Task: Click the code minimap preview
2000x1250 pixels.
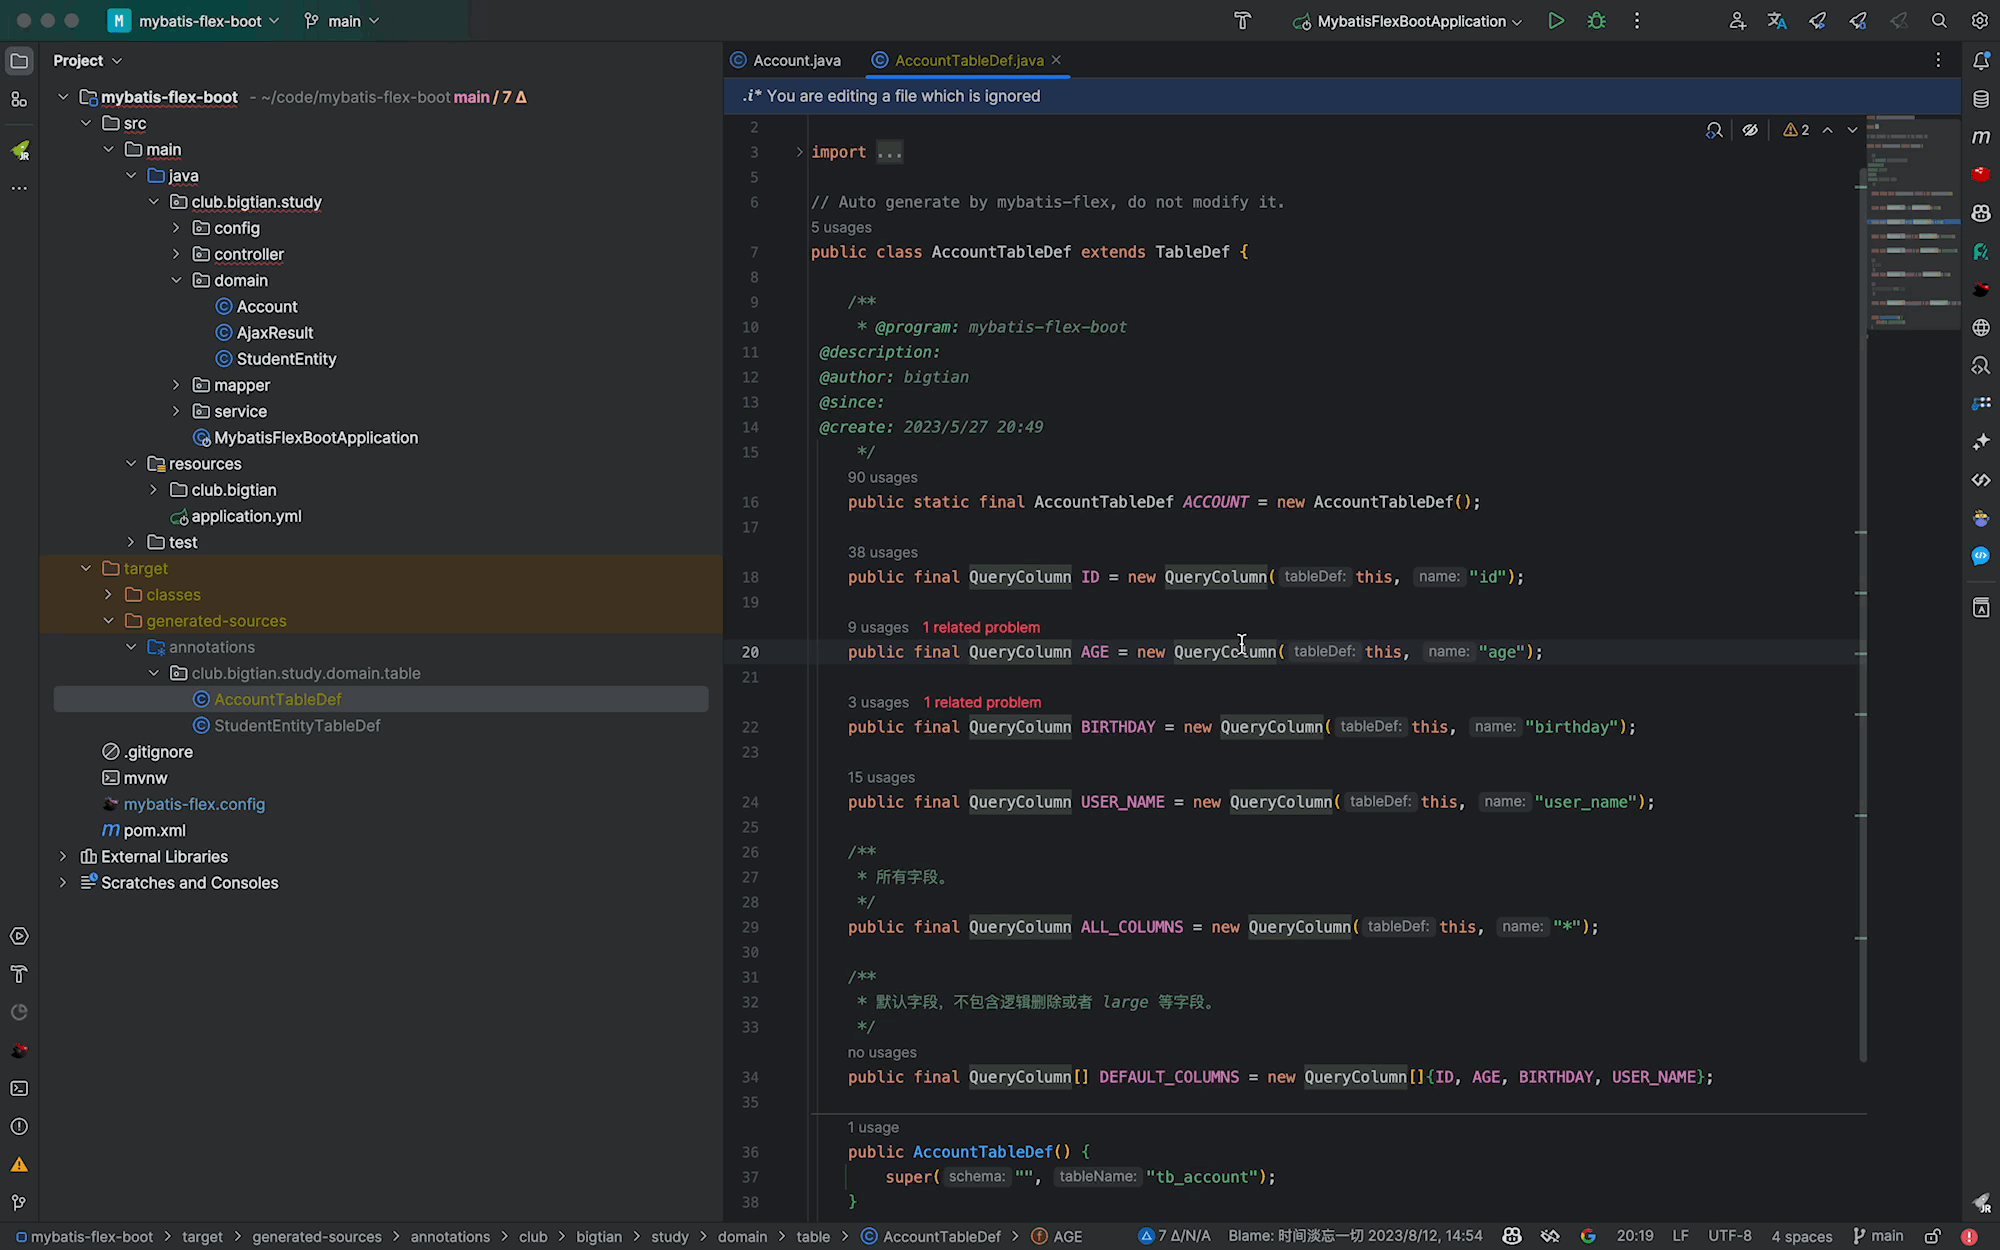Action: tap(1913, 223)
